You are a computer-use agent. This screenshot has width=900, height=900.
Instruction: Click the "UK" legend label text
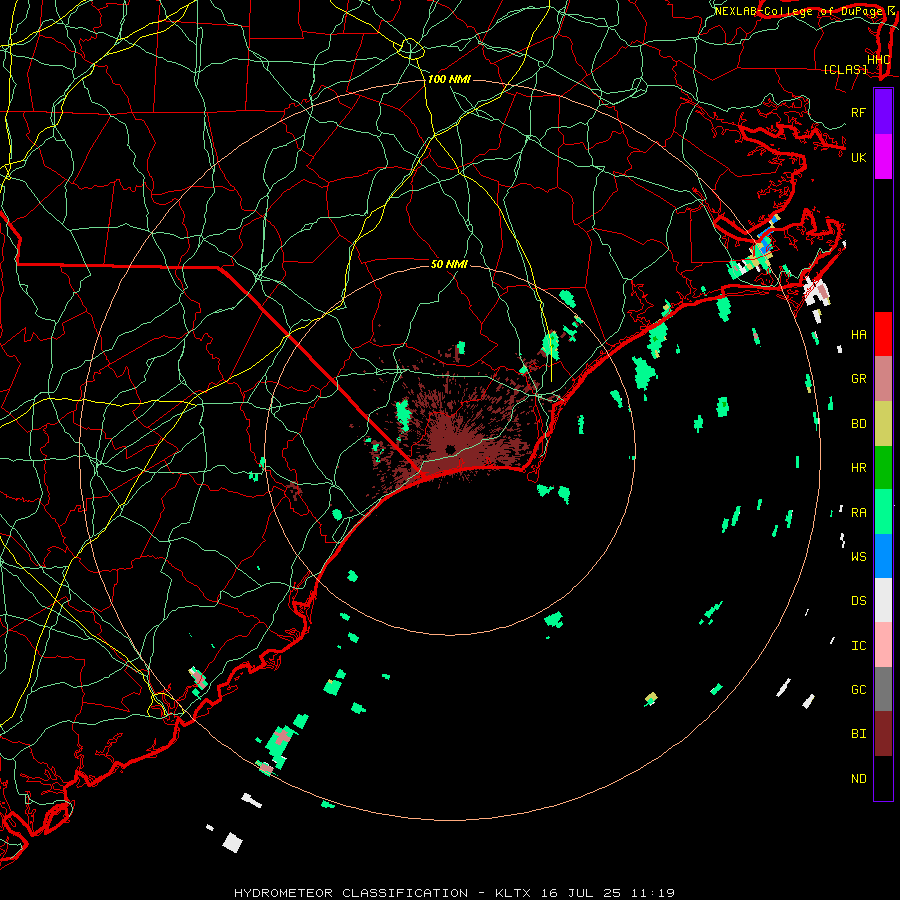click(x=858, y=157)
